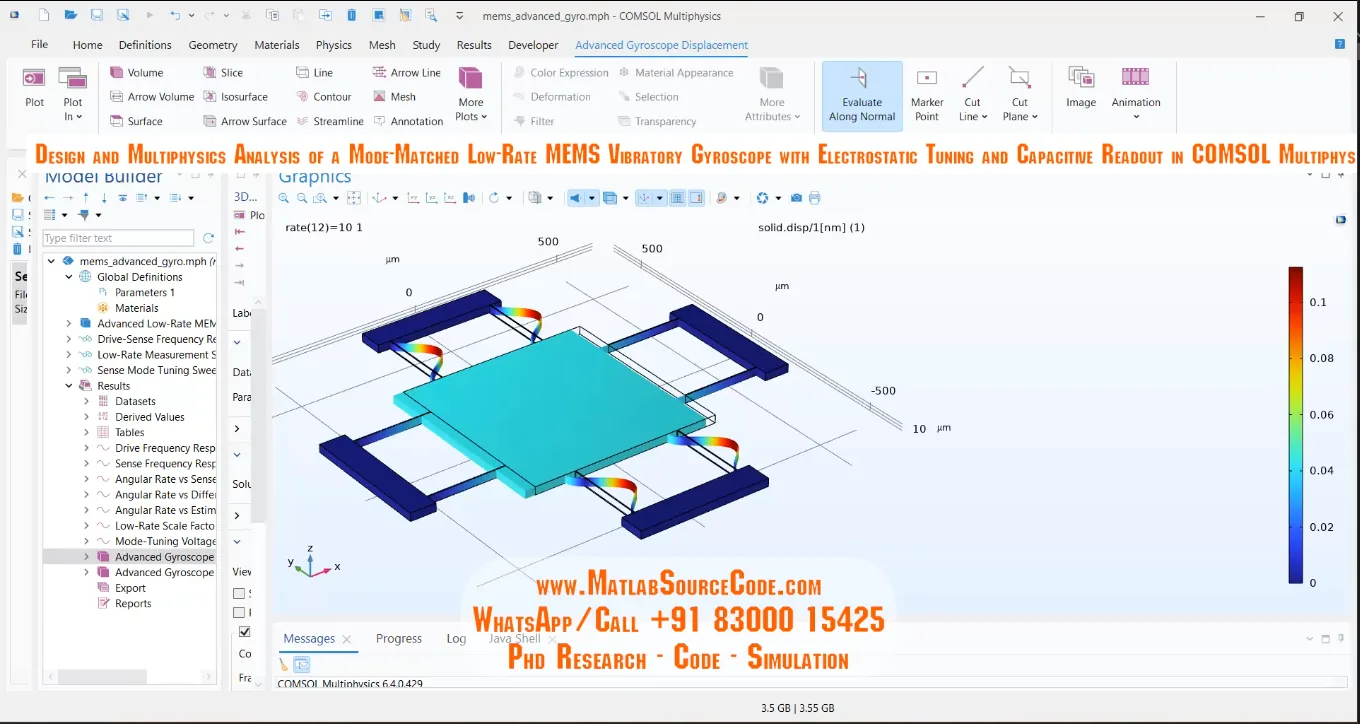This screenshot has height=724, width=1360.
Task: Collapse the Results node
Action: pos(69,386)
